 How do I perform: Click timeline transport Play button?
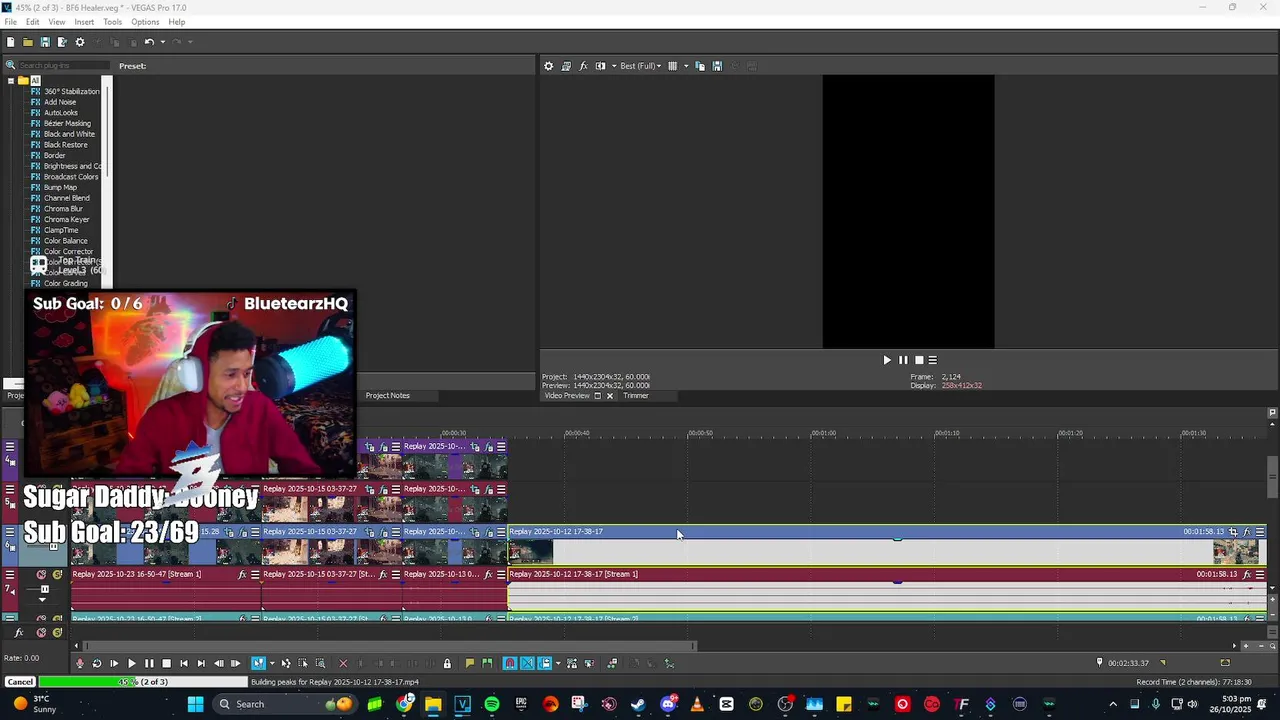click(x=132, y=663)
